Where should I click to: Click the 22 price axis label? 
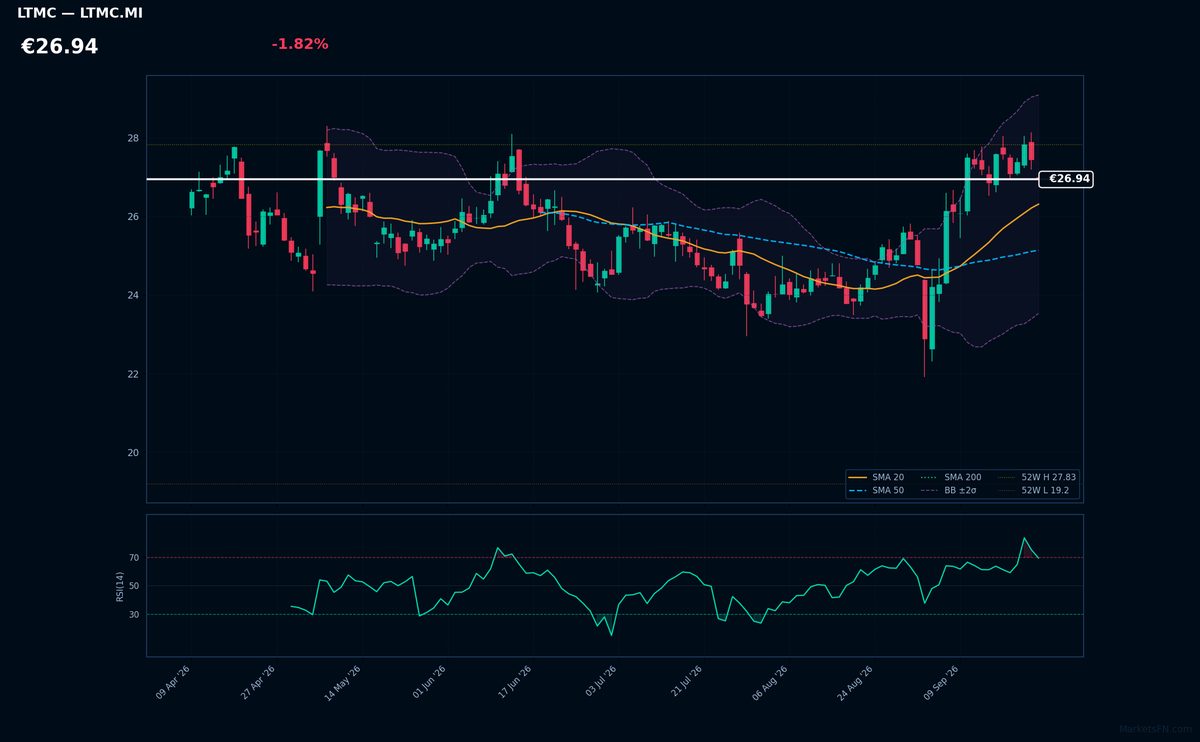133,375
